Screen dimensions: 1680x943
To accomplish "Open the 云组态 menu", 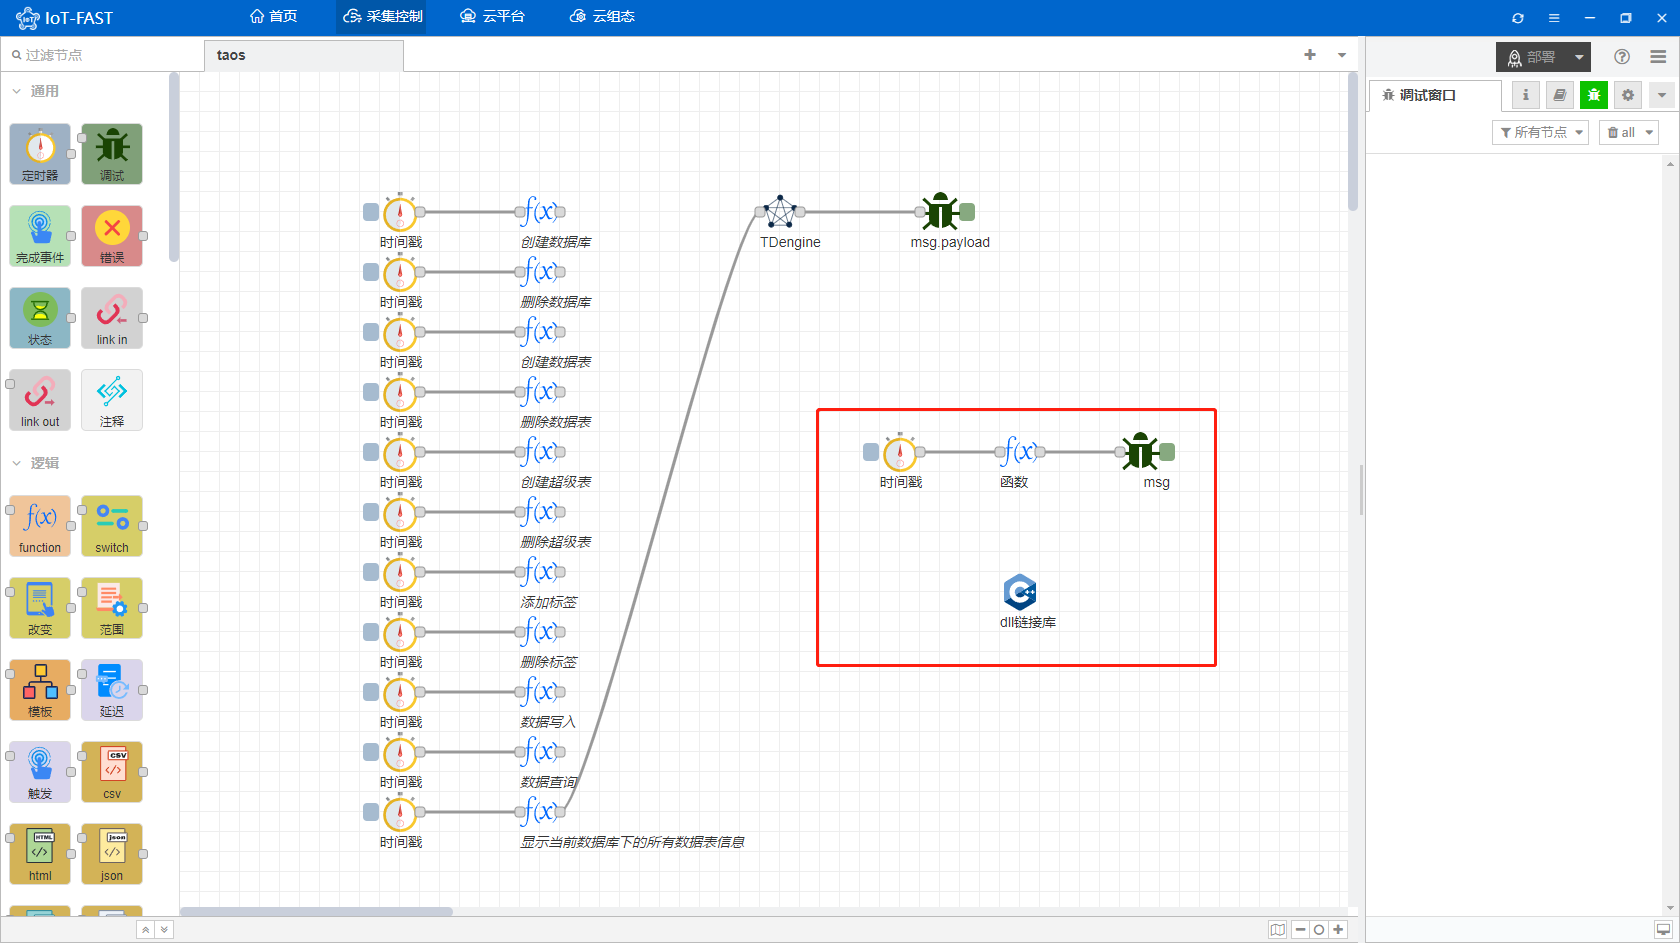I will point(602,17).
